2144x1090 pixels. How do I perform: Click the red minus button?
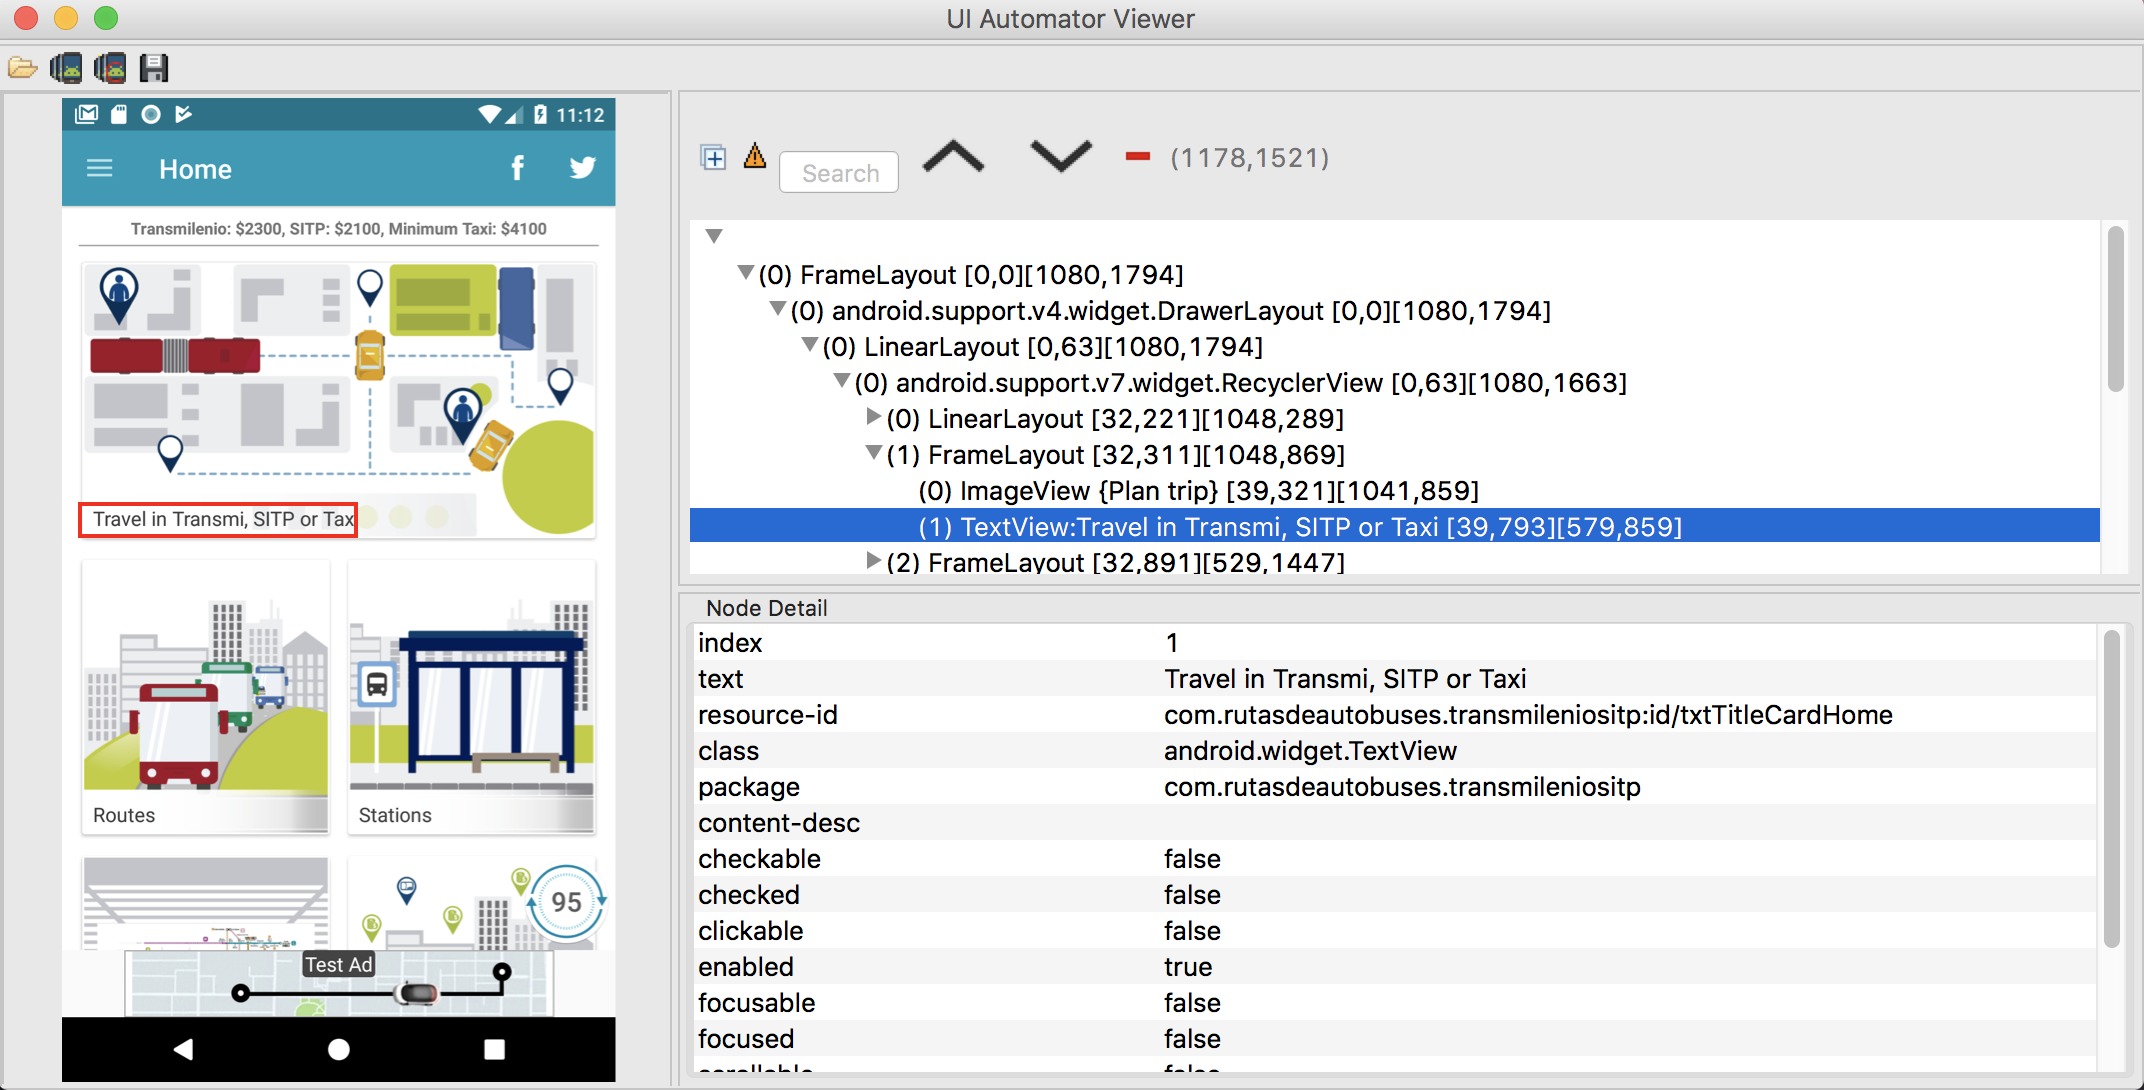(1137, 156)
